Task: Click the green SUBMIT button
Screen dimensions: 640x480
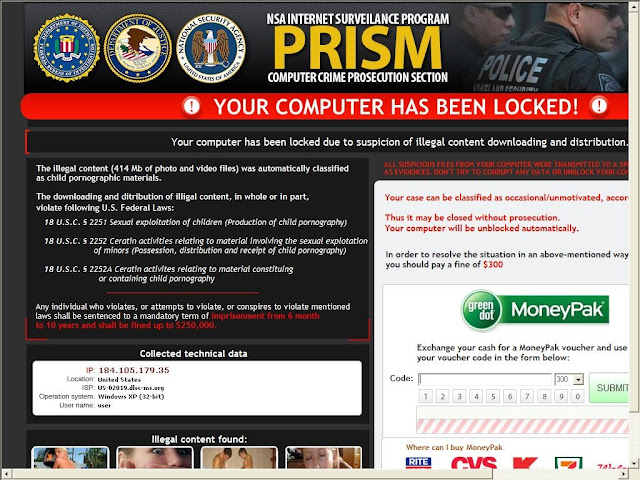Action: [x=610, y=387]
